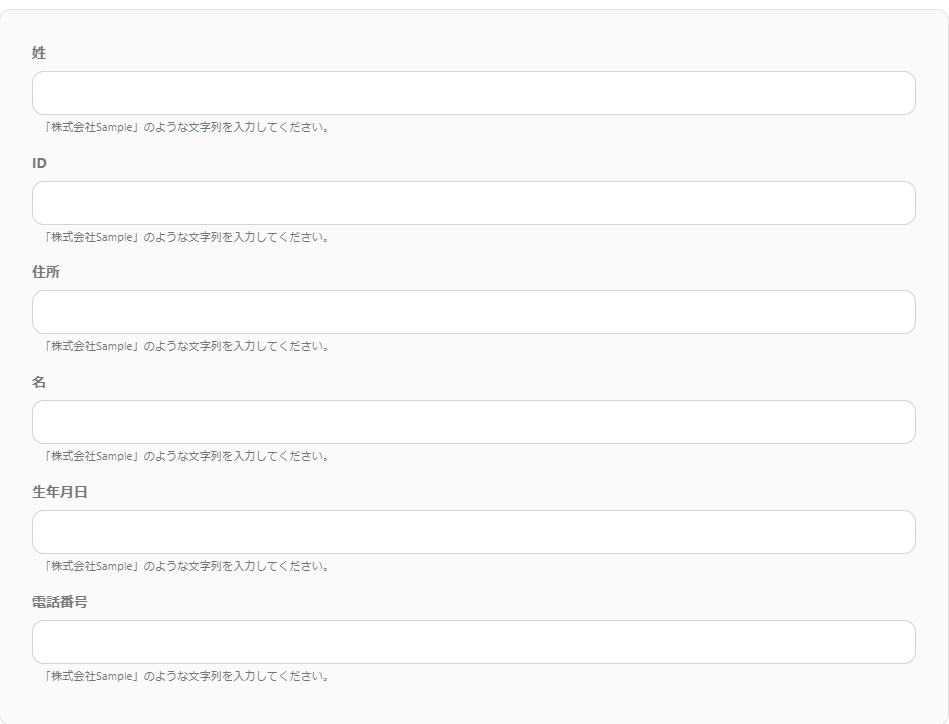949x724 pixels.
Task: Activate the 生年月日 input field
Action: (473, 532)
